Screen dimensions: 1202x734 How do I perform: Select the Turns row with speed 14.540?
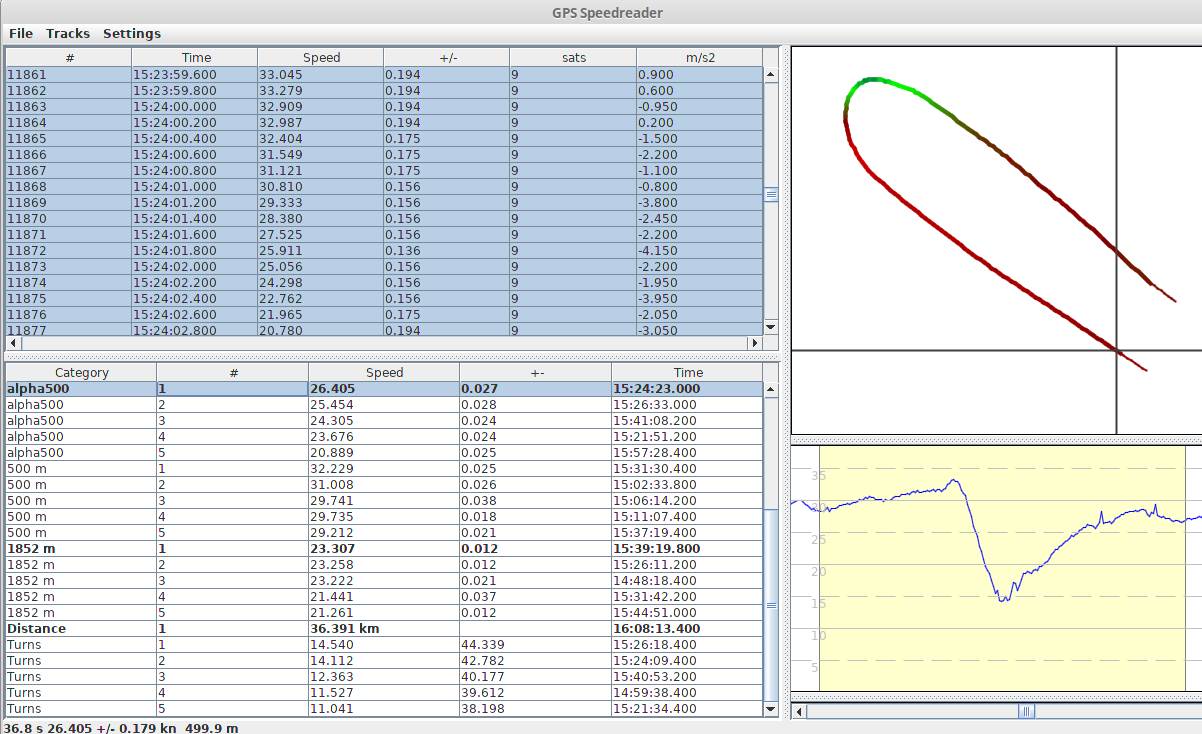384,645
